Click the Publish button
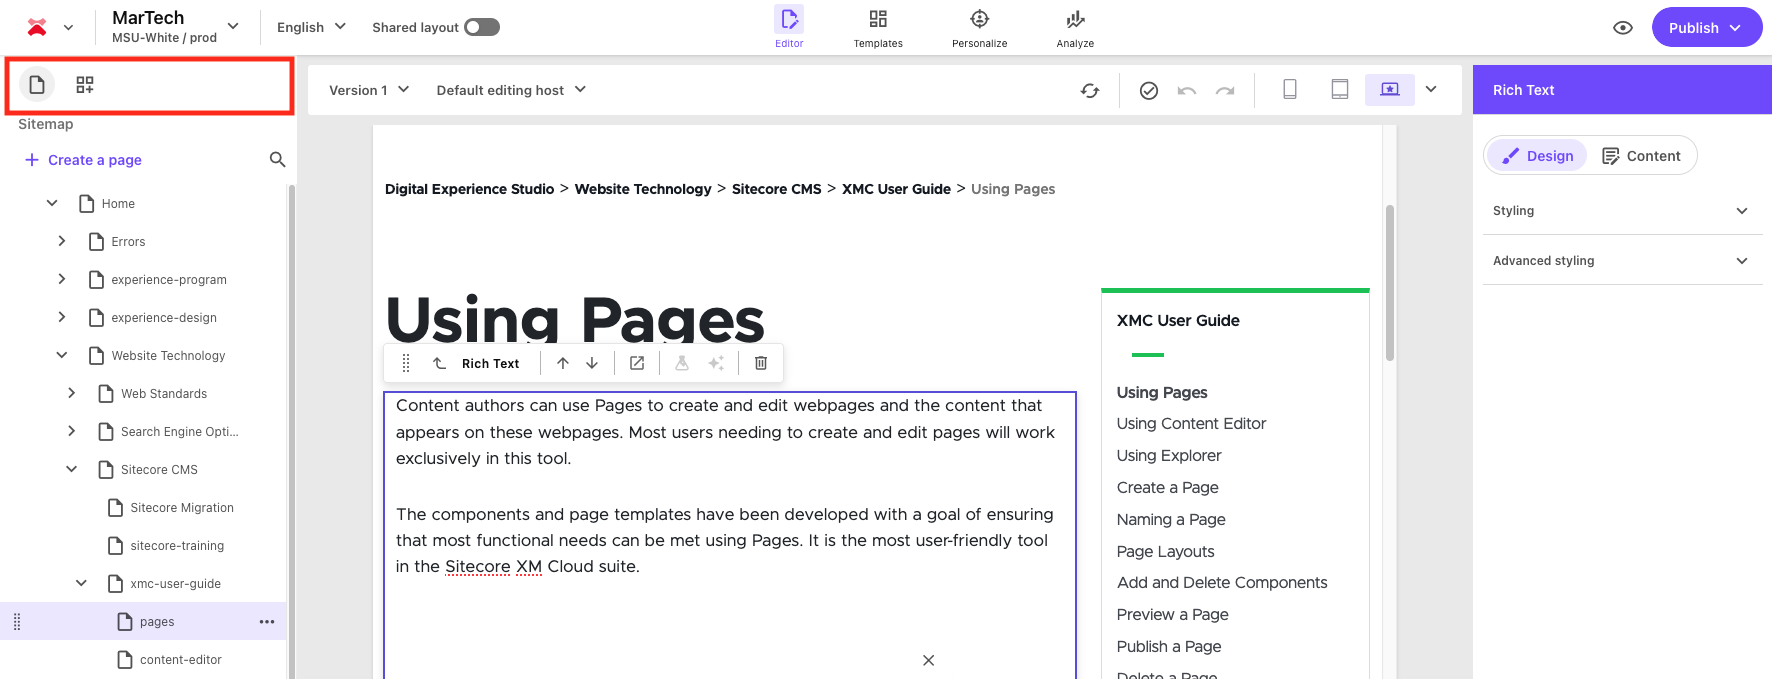This screenshot has width=1772, height=679. pos(1706,28)
